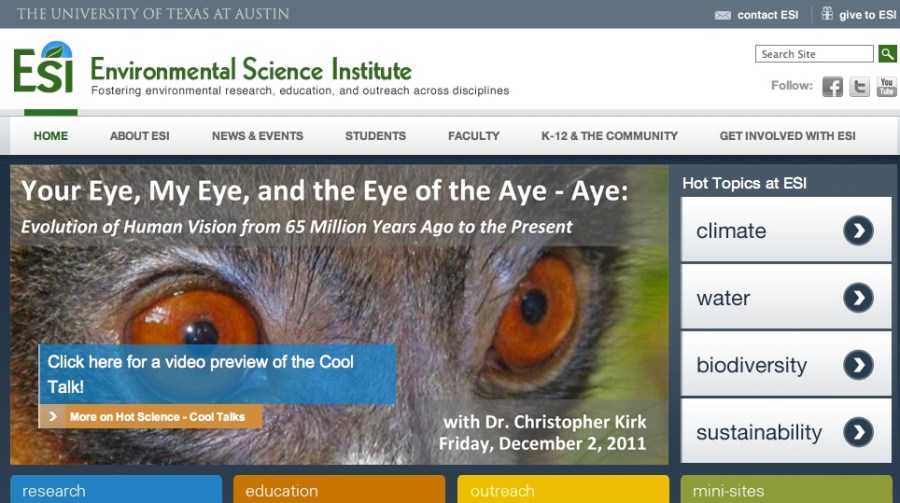Viewport: 900px width, 503px height.
Task: Expand the water hot topic arrow
Action: (x=858, y=298)
